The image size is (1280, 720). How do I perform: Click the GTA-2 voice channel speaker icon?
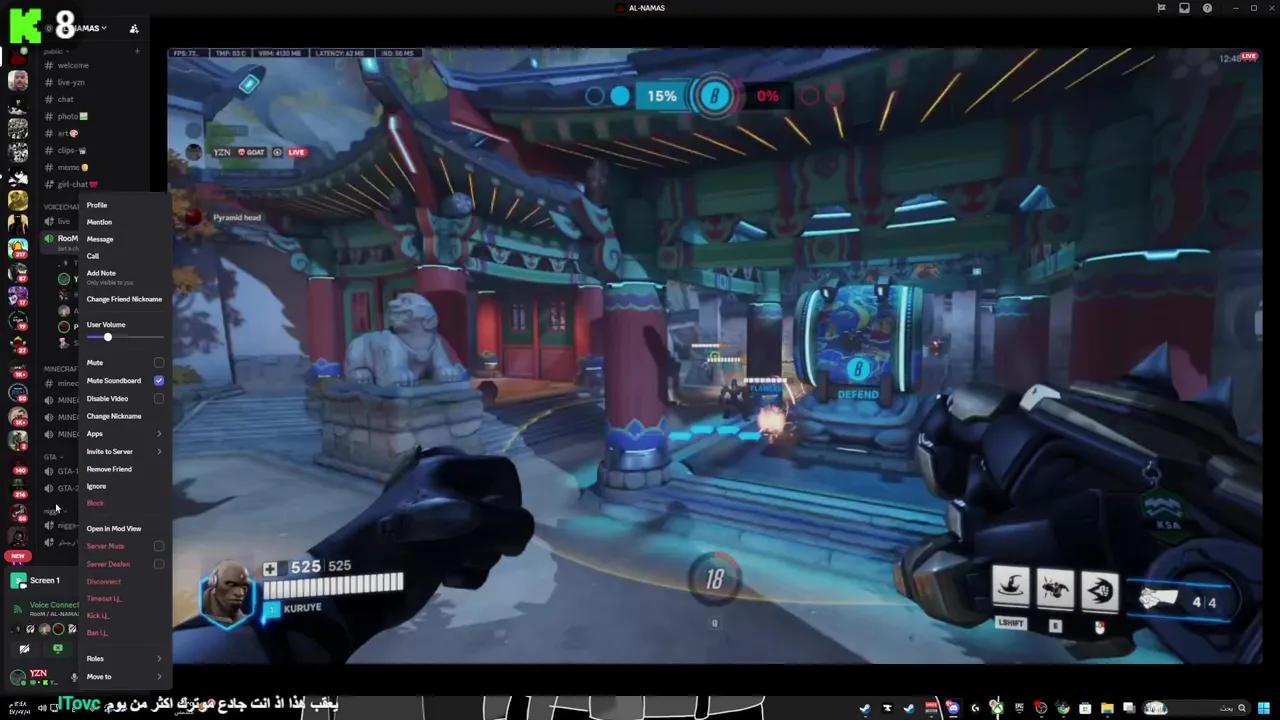click(49, 488)
